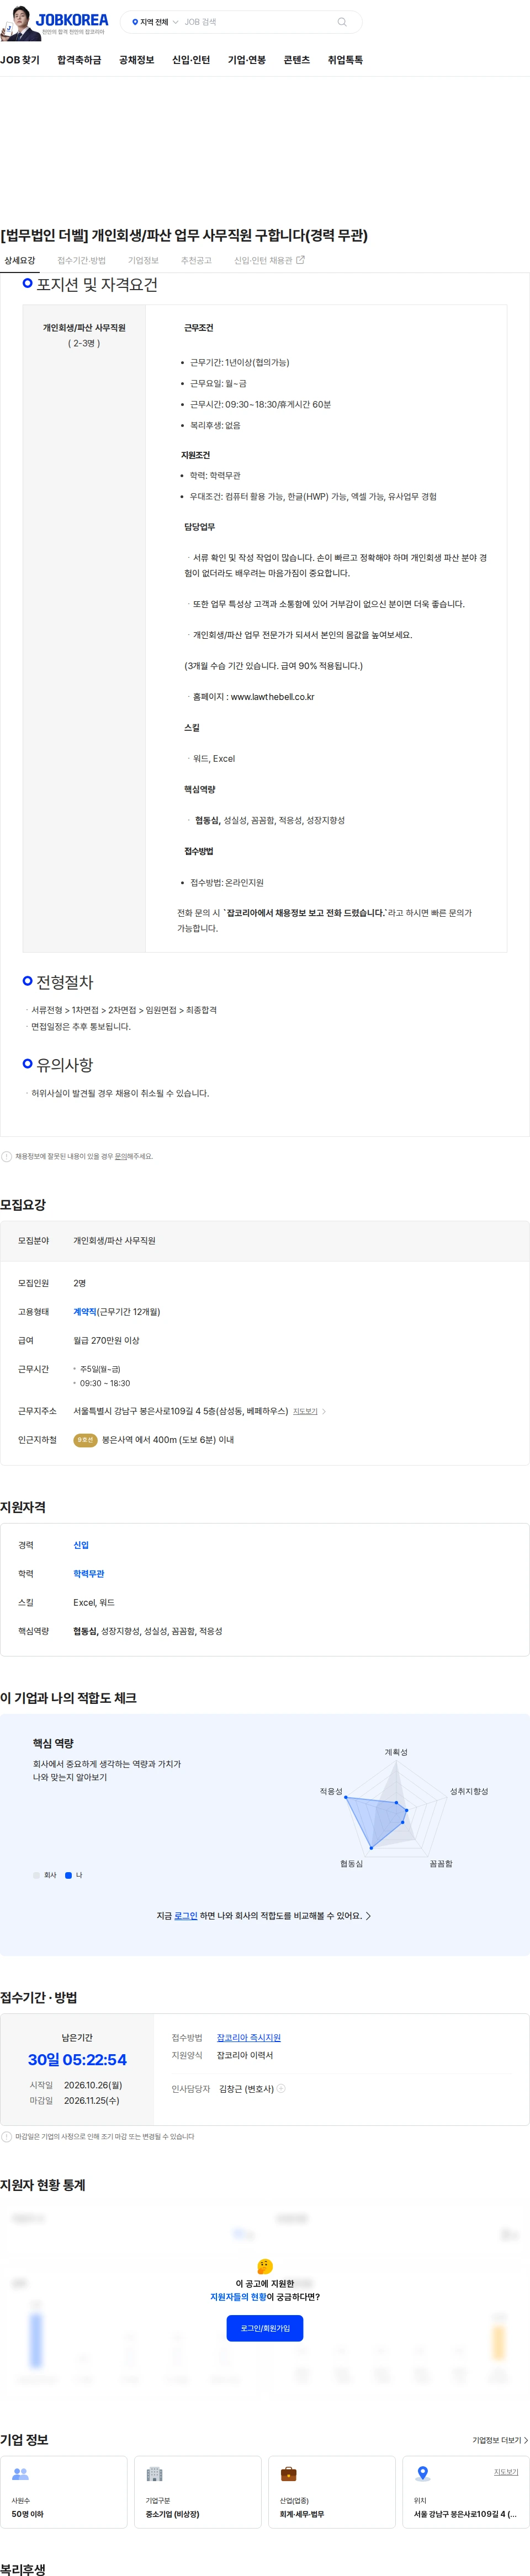
Task: Expand contact info icon beside 김창근 (변호사)
Action: (281, 2089)
